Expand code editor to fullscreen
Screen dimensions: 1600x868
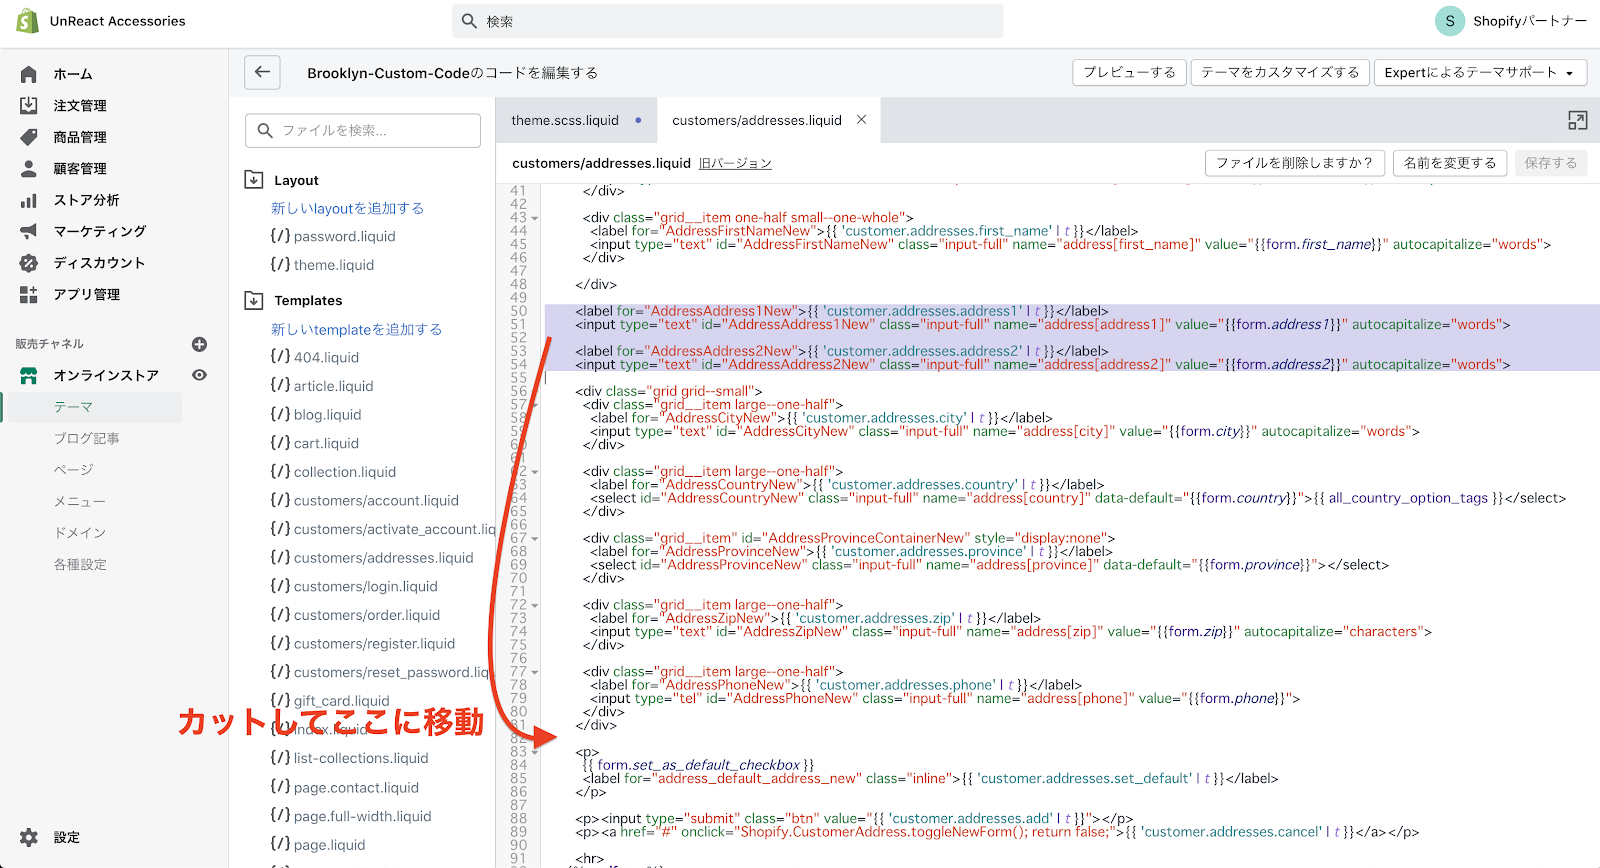point(1577,121)
